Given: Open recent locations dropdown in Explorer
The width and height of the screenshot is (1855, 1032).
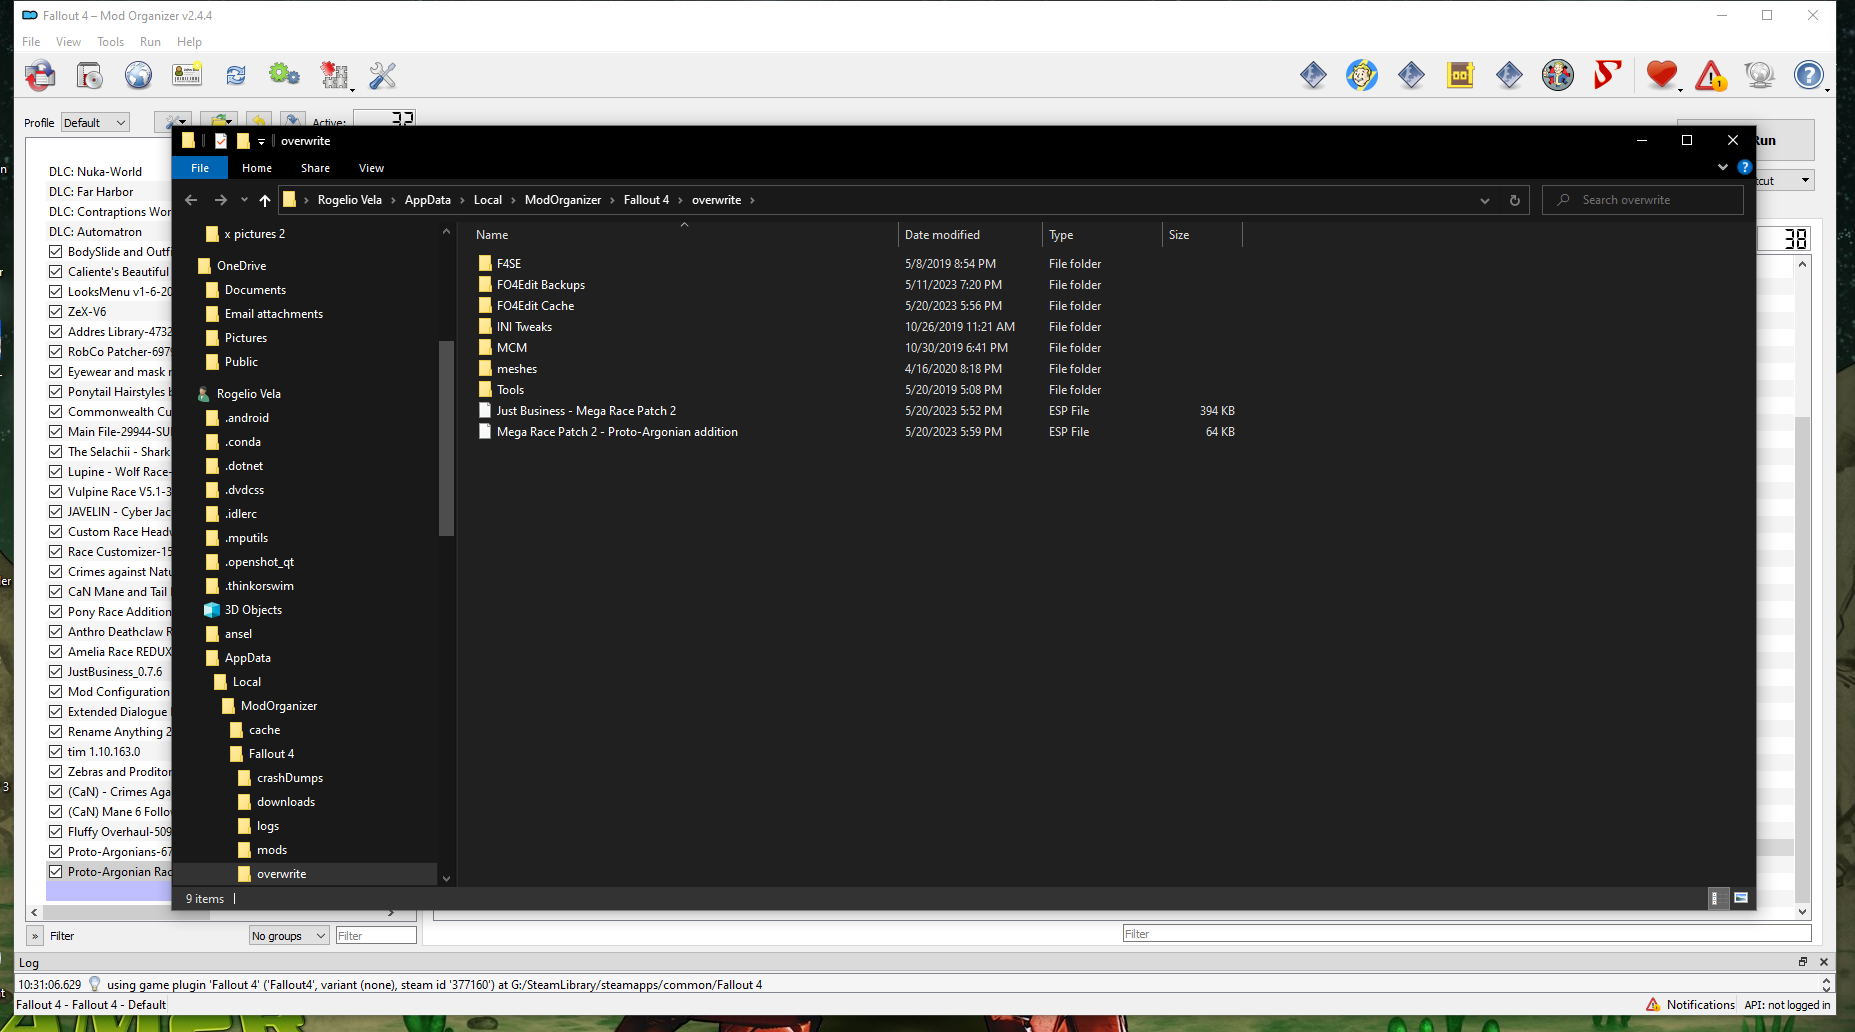Looking at the screenshot, I should (x=244, y=200).
